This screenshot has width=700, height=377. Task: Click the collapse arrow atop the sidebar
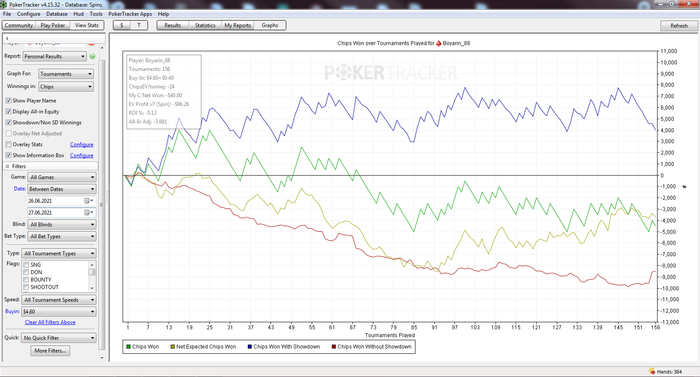7,38
